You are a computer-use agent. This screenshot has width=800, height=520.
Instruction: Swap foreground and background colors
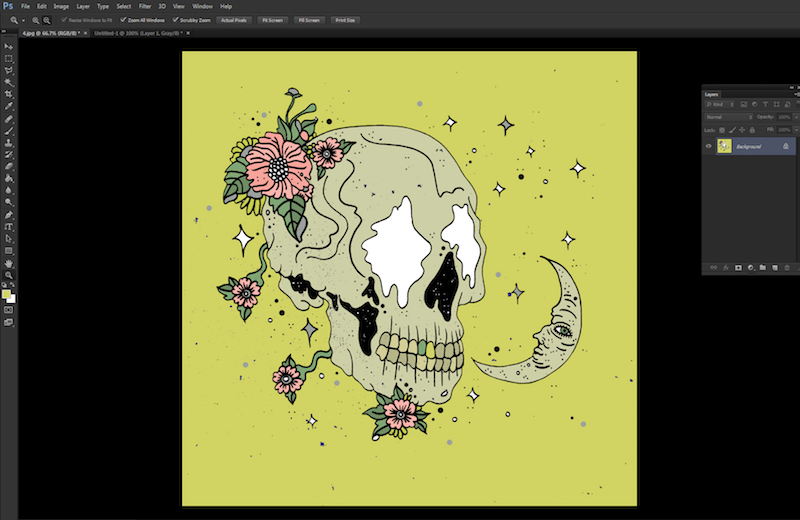pos(12,285)
